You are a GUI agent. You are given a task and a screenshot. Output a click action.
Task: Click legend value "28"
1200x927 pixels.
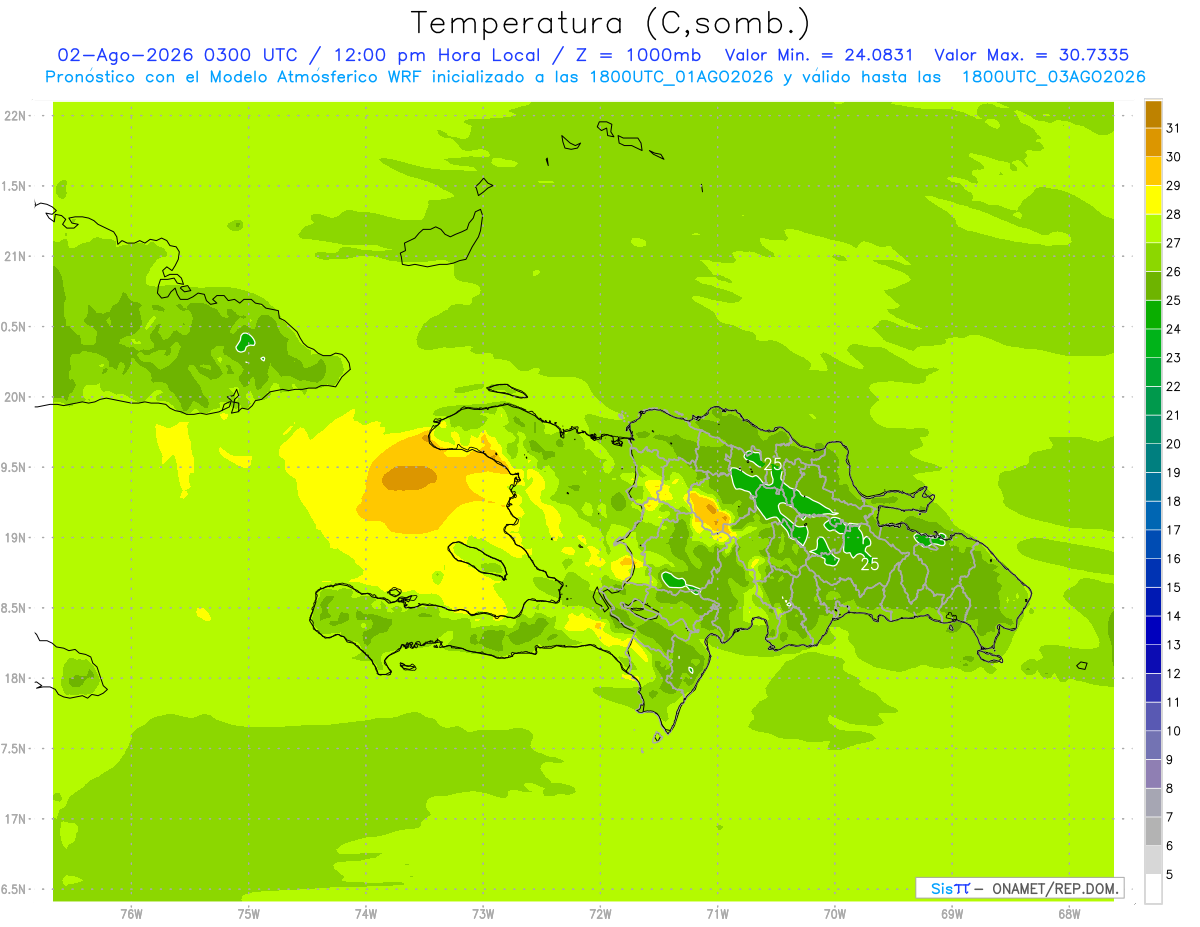click(x=1174, y=214)
